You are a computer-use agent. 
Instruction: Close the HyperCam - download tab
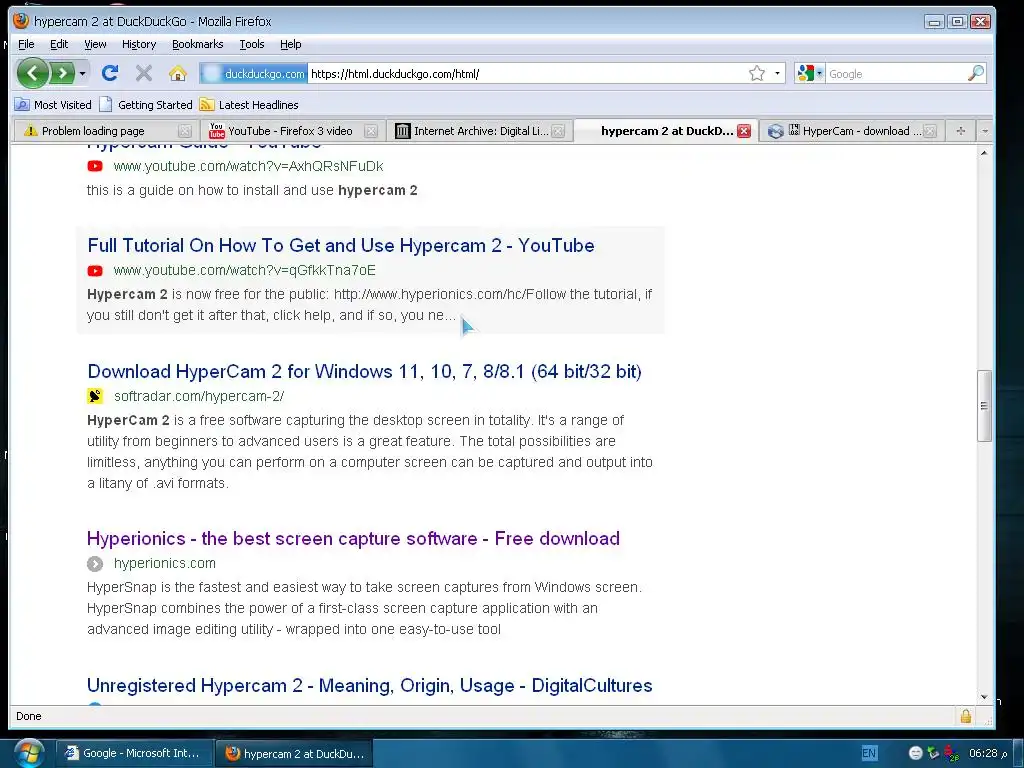931,131
